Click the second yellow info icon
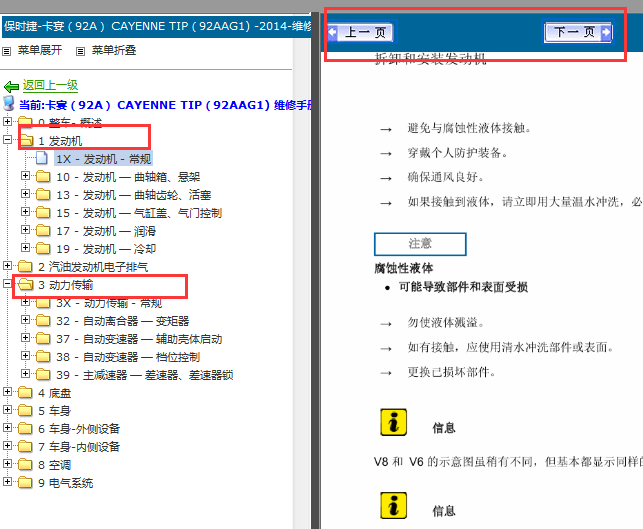Image resolution: width=643 pixels, height=529 pixels. click(x=393, y=505)
